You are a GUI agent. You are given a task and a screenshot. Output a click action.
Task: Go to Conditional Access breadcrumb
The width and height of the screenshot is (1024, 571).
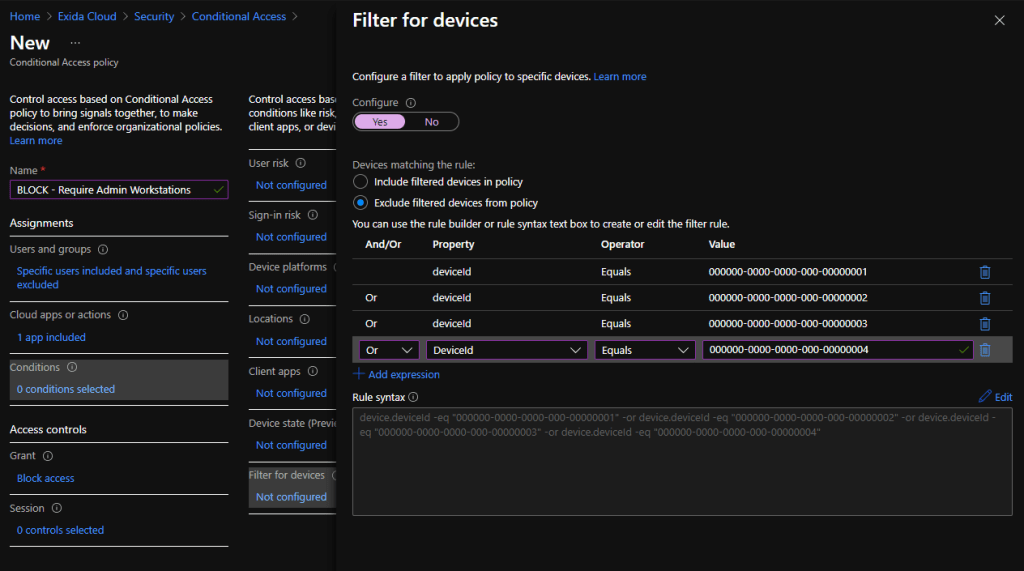coord(238,17)
